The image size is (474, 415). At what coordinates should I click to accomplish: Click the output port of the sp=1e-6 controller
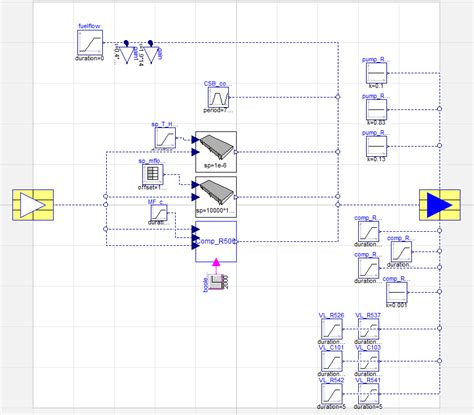[x=236, y=152]
